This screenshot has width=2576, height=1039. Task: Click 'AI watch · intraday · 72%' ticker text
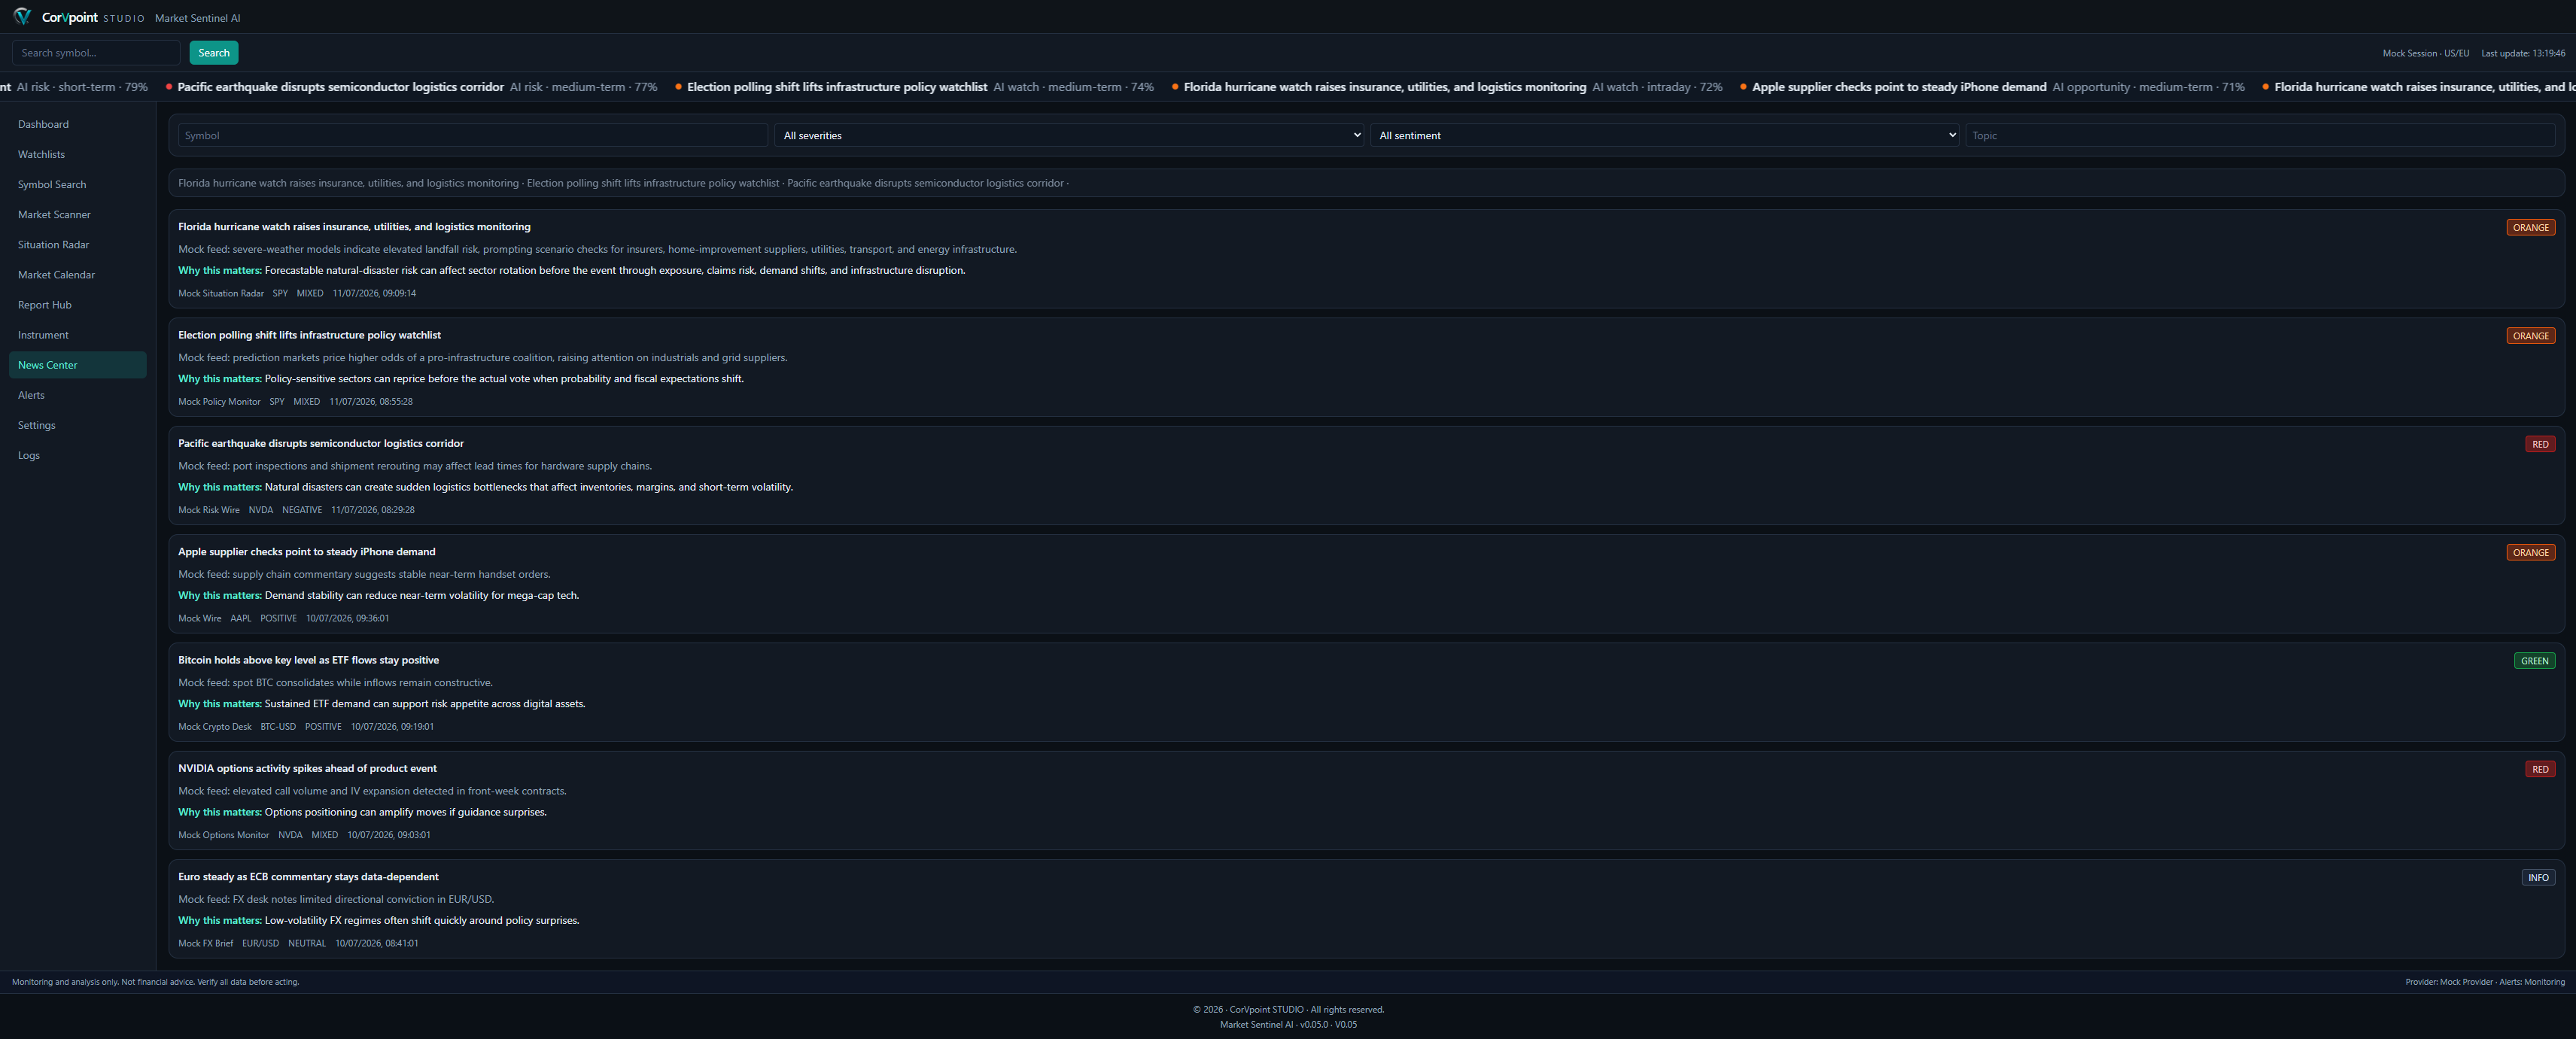pos(1656,87)
